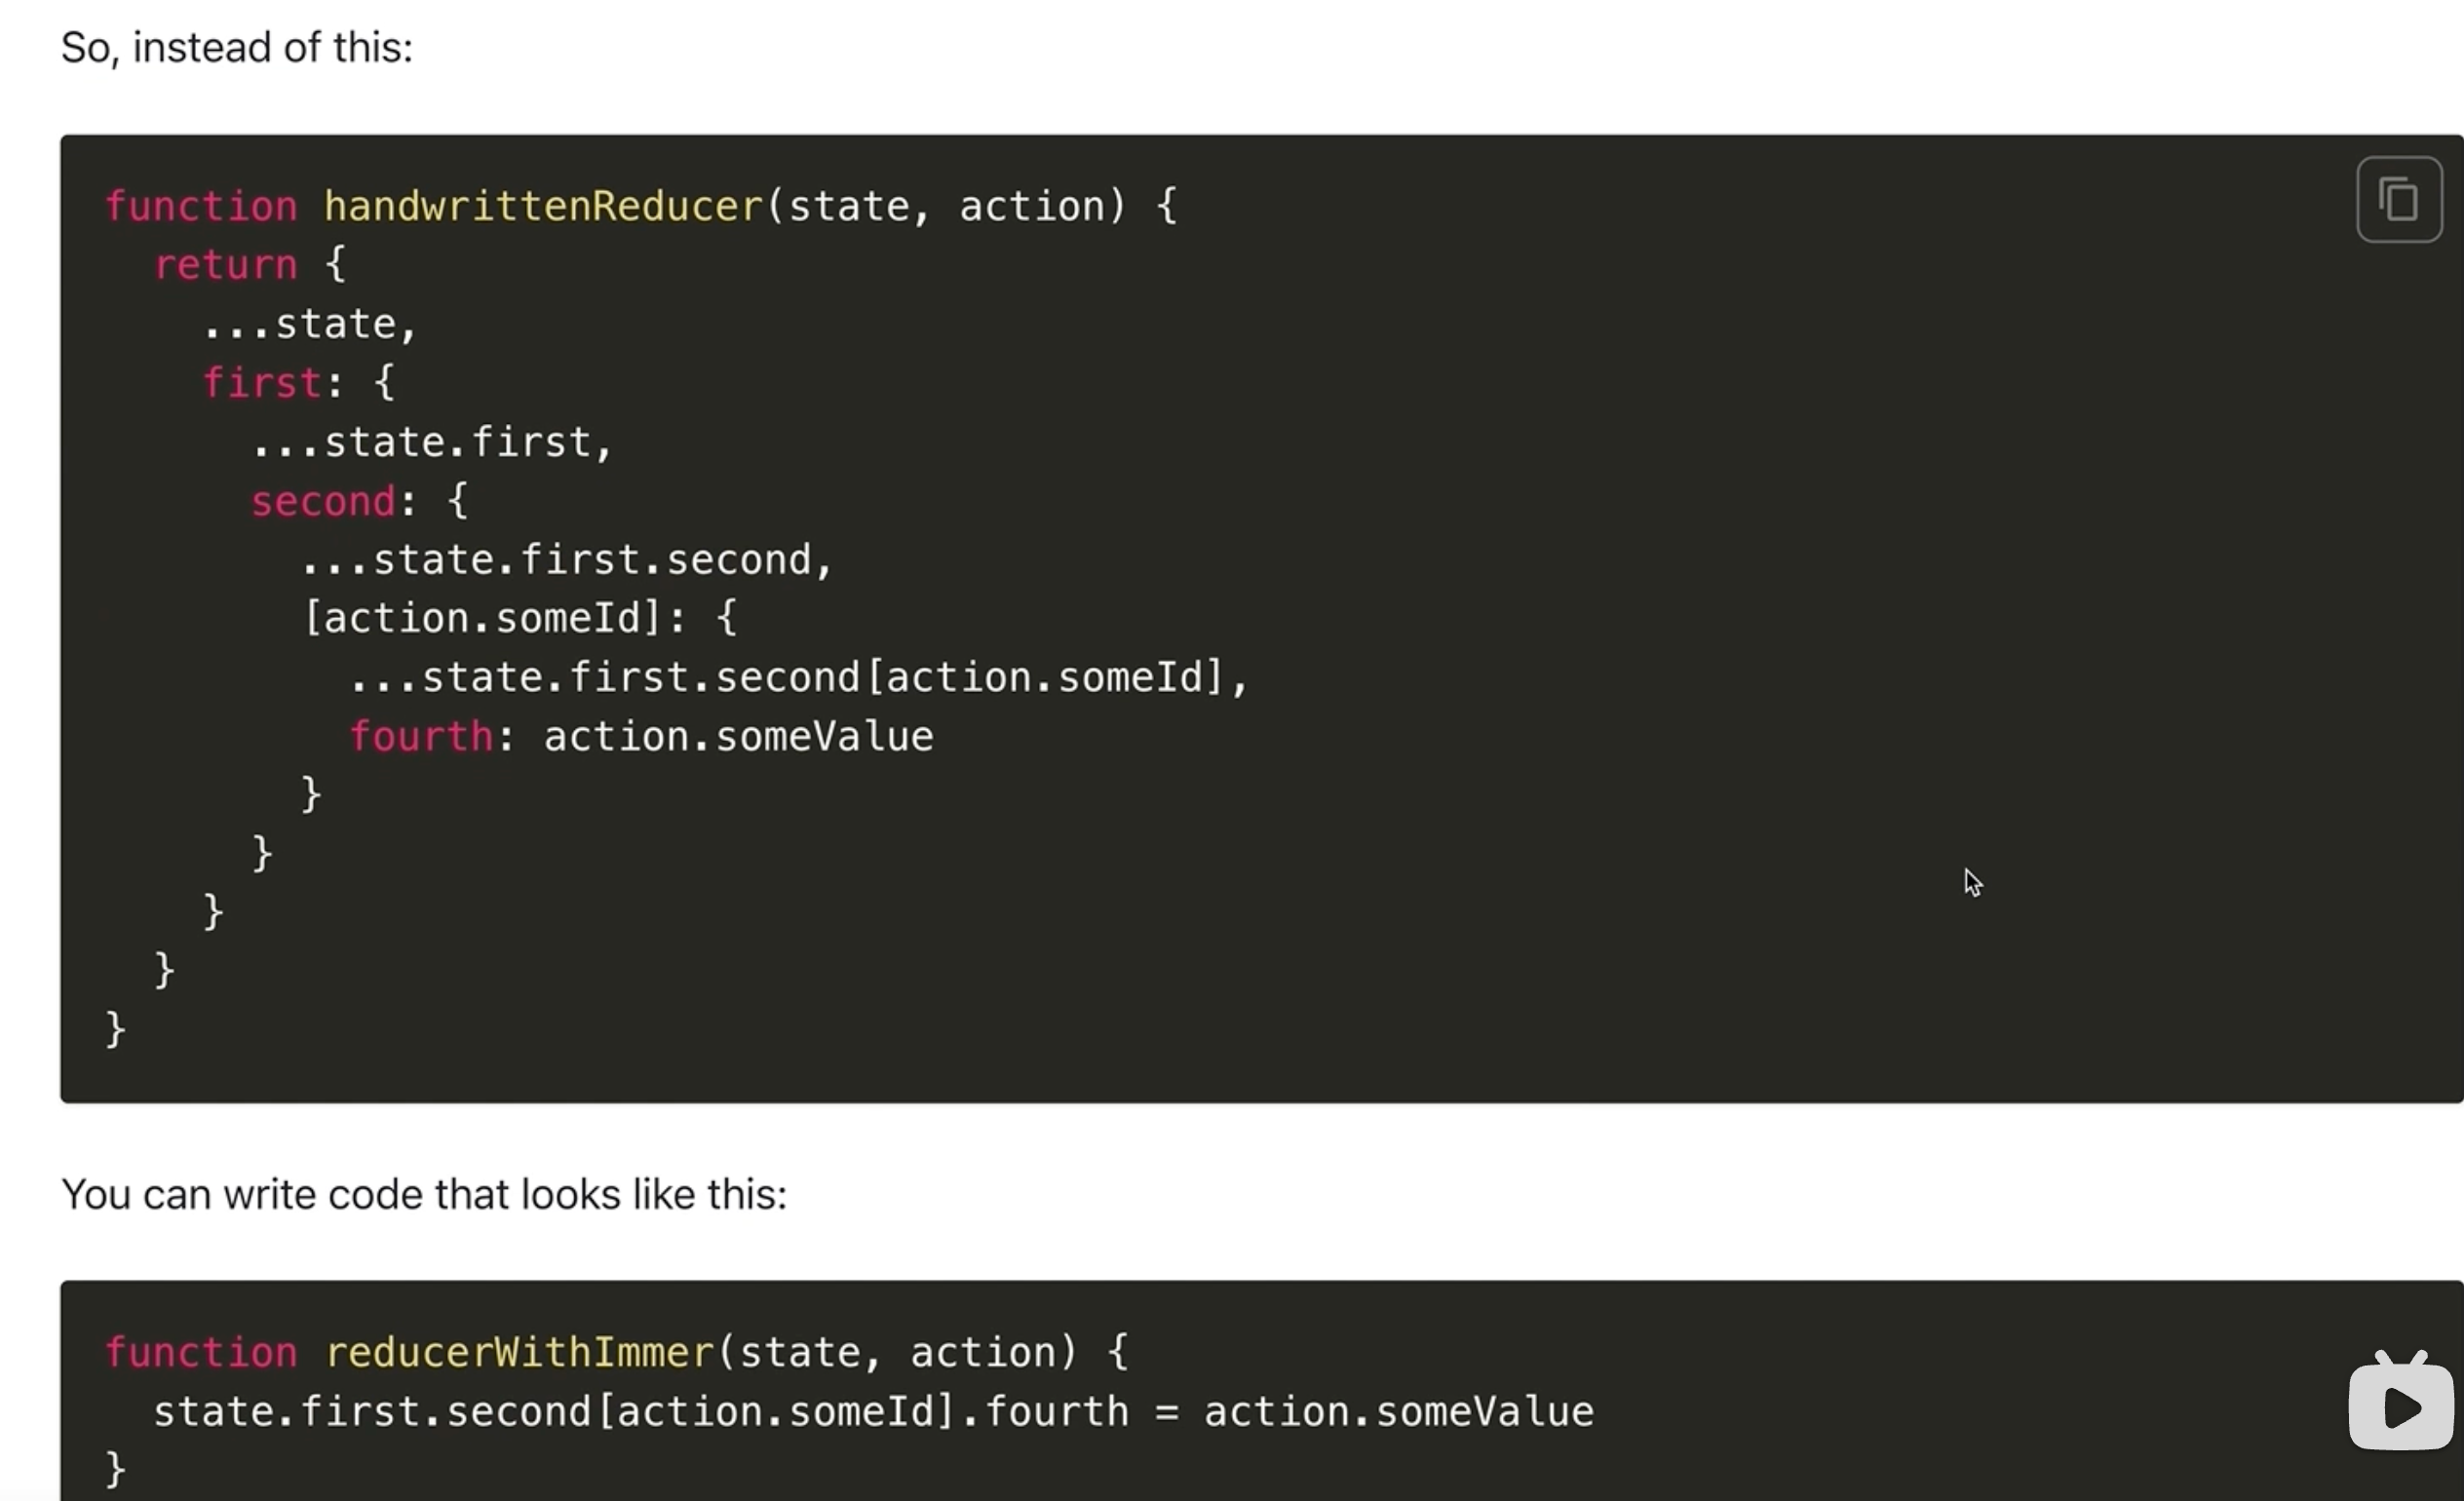The image size is (2464, 1501).
Task: Click the Immer 'state.first.second[action.someId].fourth' assignment line
Action: [873, 1411]
